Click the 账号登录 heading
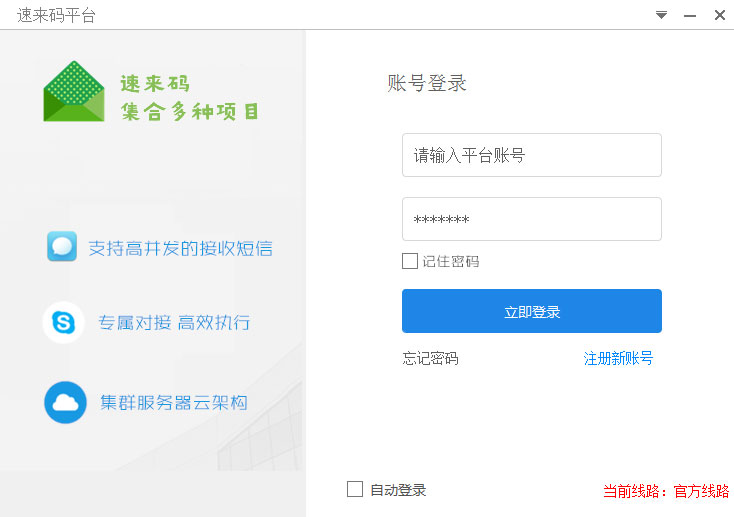Image resolution: width=734 pixels, height=517 pixels. [x=427, y=83]
